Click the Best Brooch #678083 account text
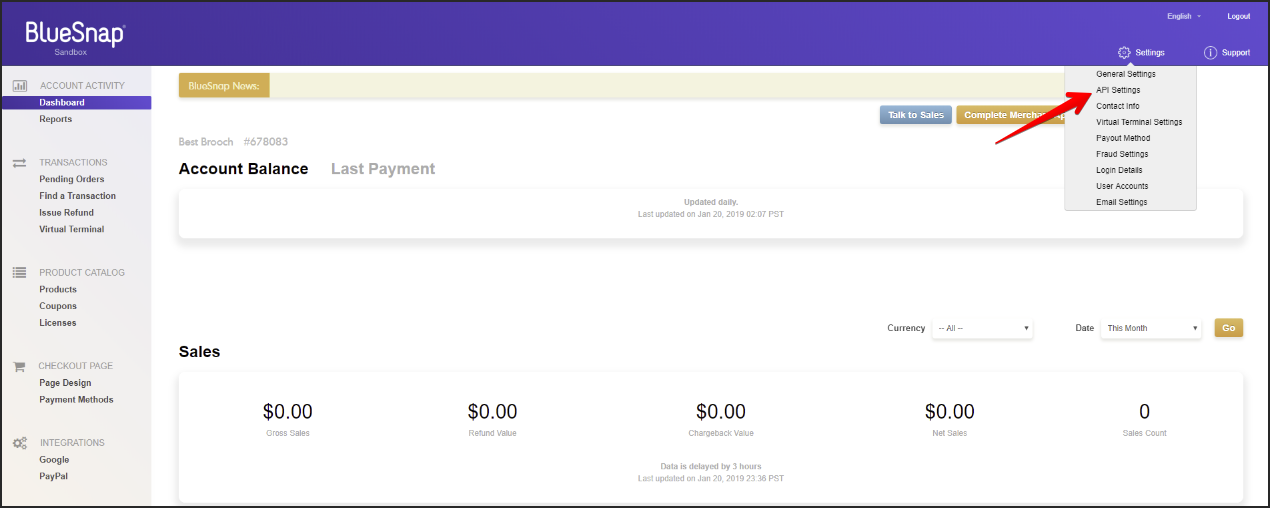 (233, 142)
